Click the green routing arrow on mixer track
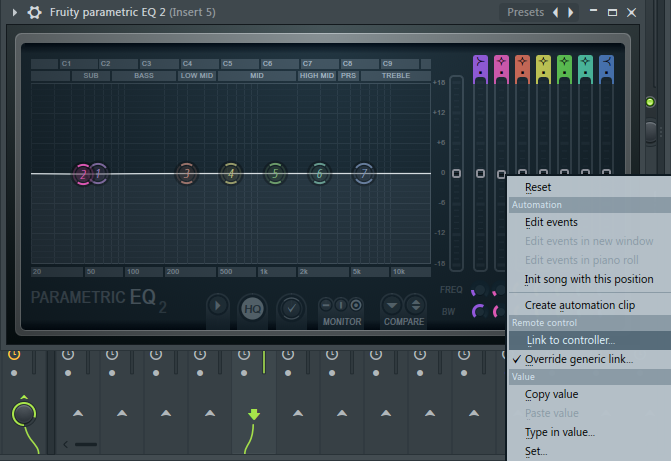 pyautogui.click(x=254, y=414)
